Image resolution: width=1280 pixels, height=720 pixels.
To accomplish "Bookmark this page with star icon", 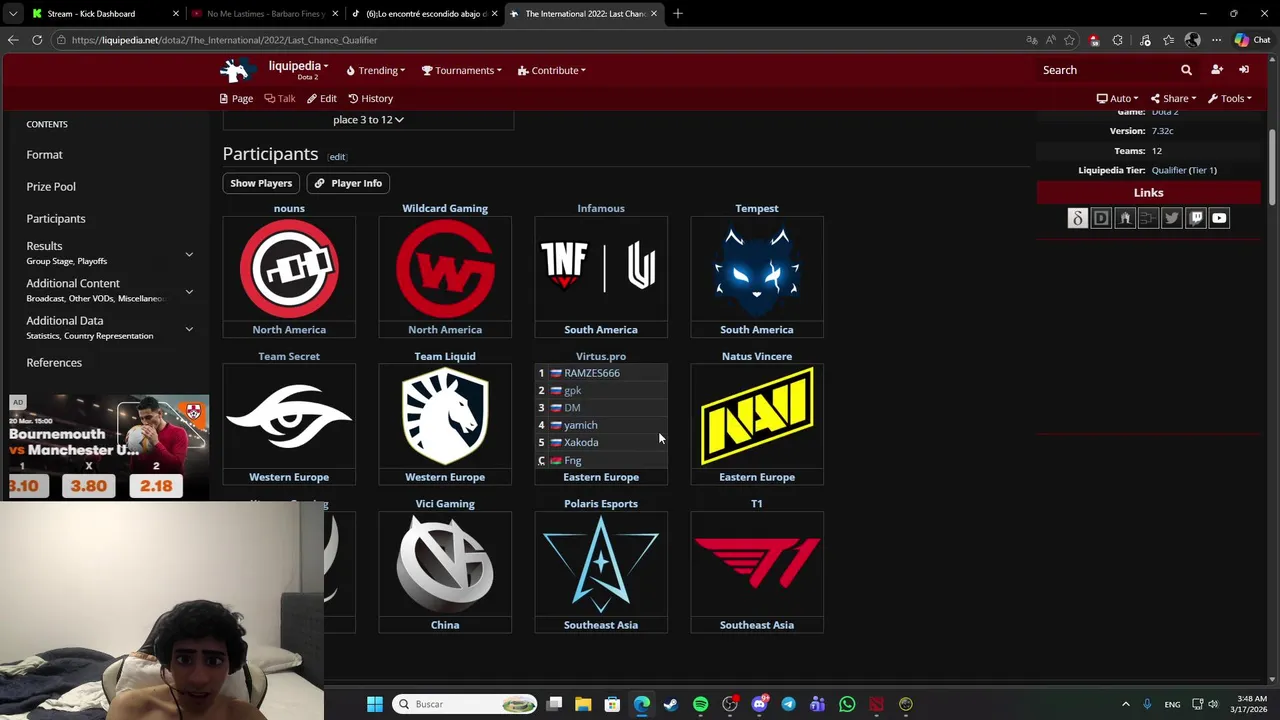I will click(x=1069, y=40).
